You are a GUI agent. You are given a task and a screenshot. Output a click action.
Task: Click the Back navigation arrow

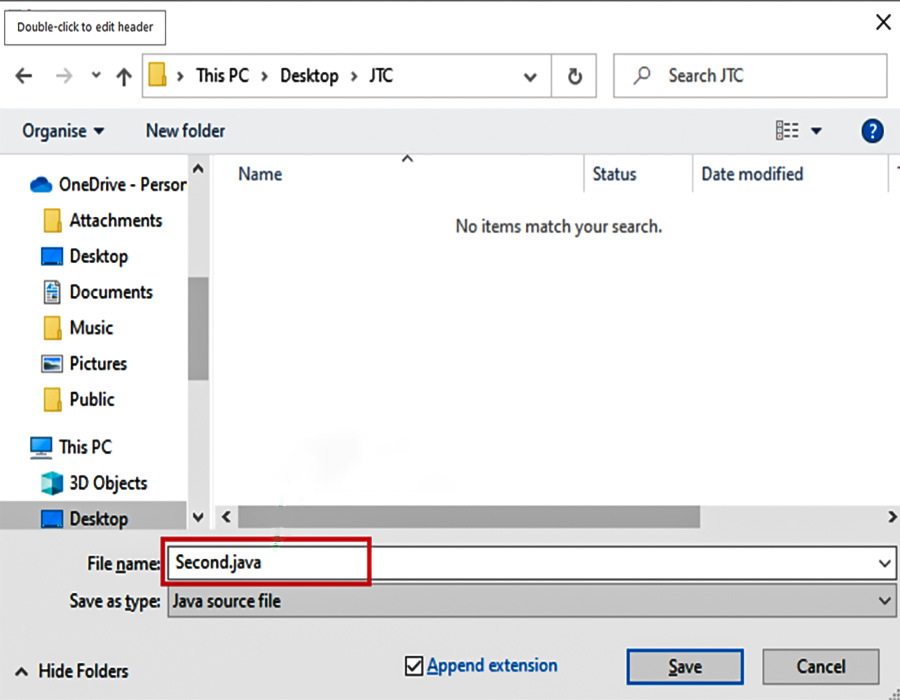pyautogui.click(x=24, y=76)
